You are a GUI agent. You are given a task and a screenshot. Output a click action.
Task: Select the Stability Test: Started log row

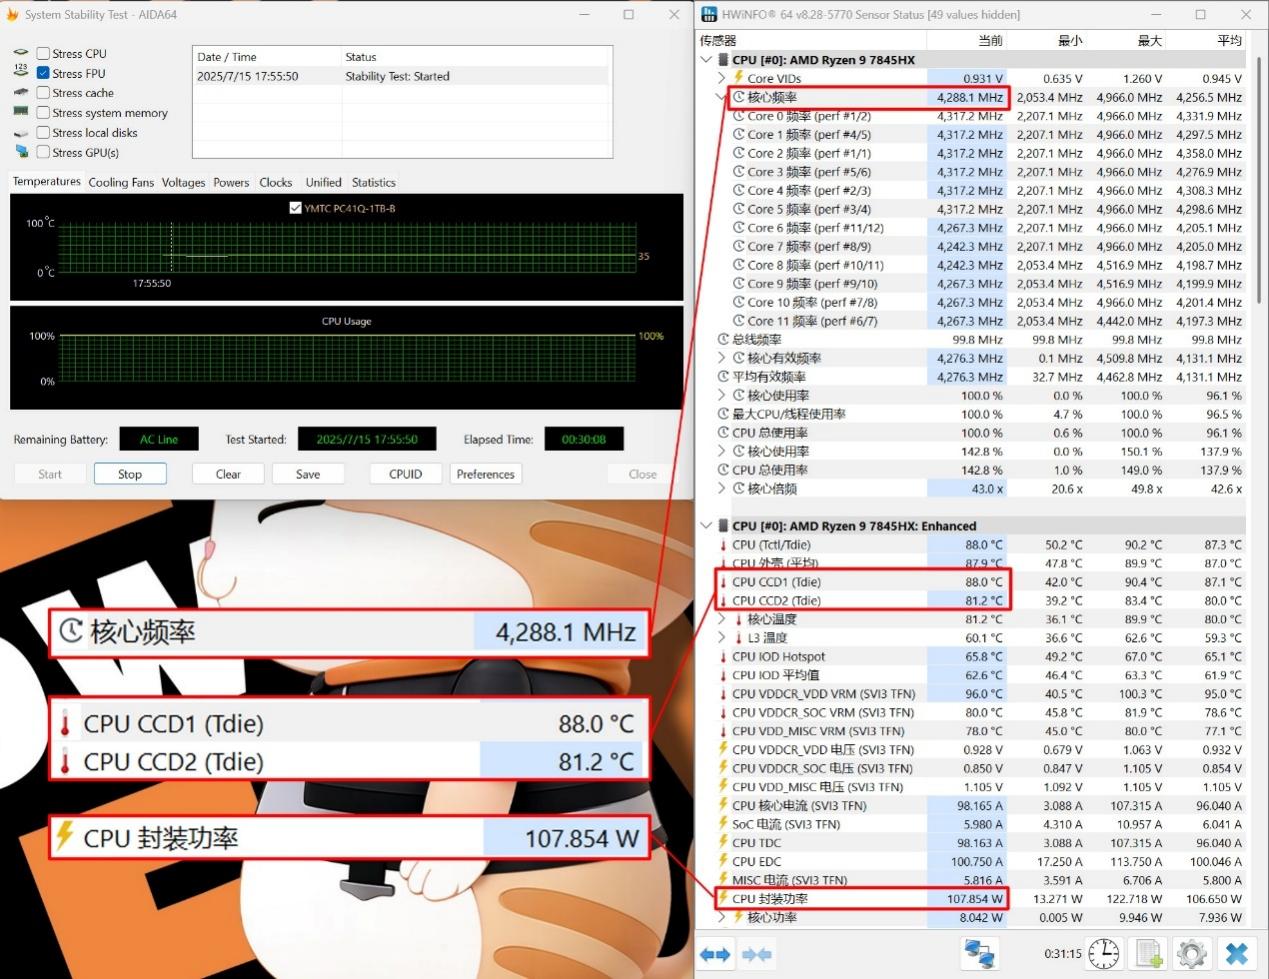tap(402, 76)
